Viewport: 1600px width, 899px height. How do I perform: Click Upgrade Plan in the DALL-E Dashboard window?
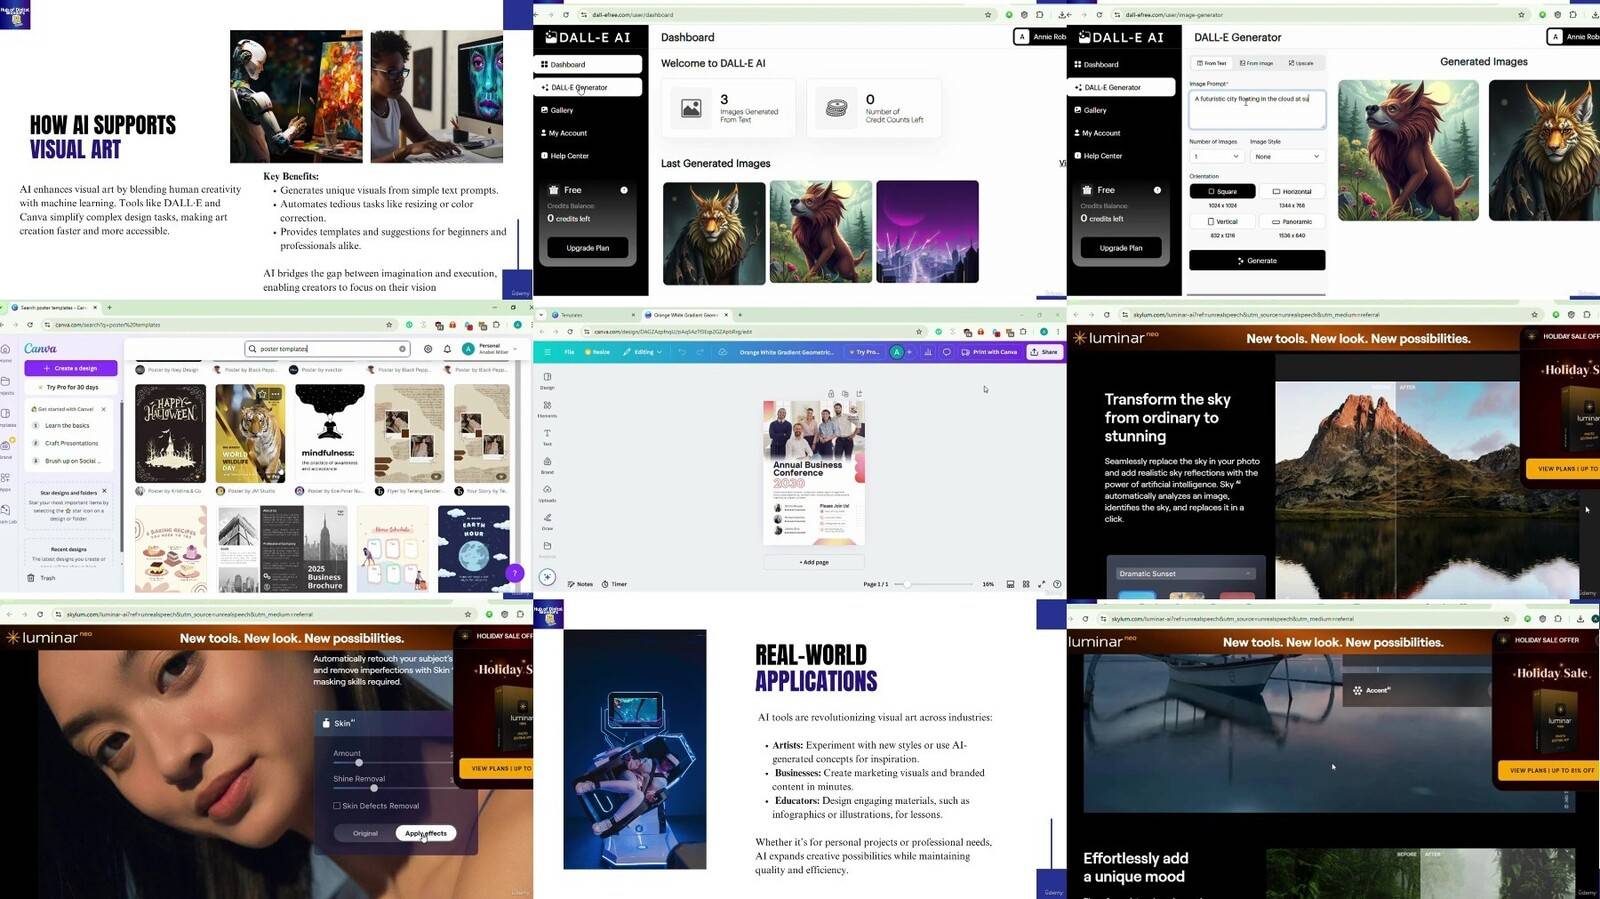(x=588, y=248)
